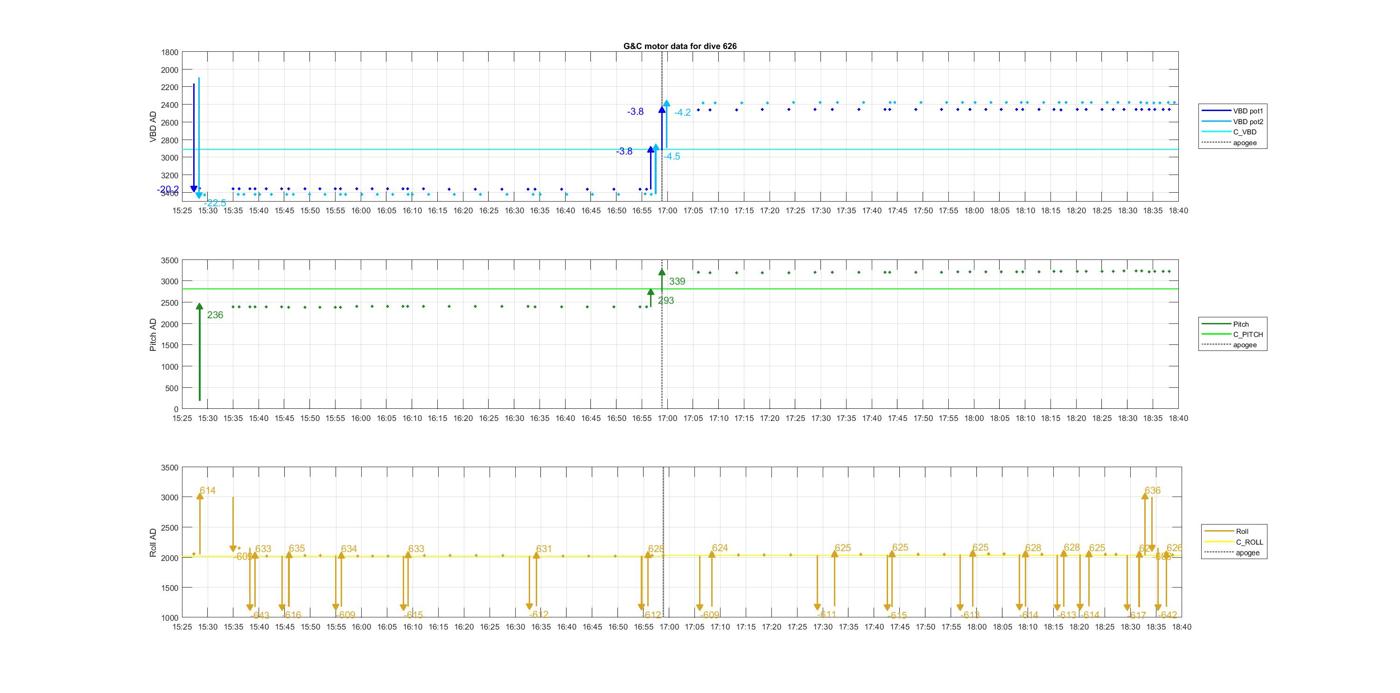Click the title 'G&C motor data for dive 626'
The width and height of the screenshot is (1400, 693).
[x=681, y=46]
